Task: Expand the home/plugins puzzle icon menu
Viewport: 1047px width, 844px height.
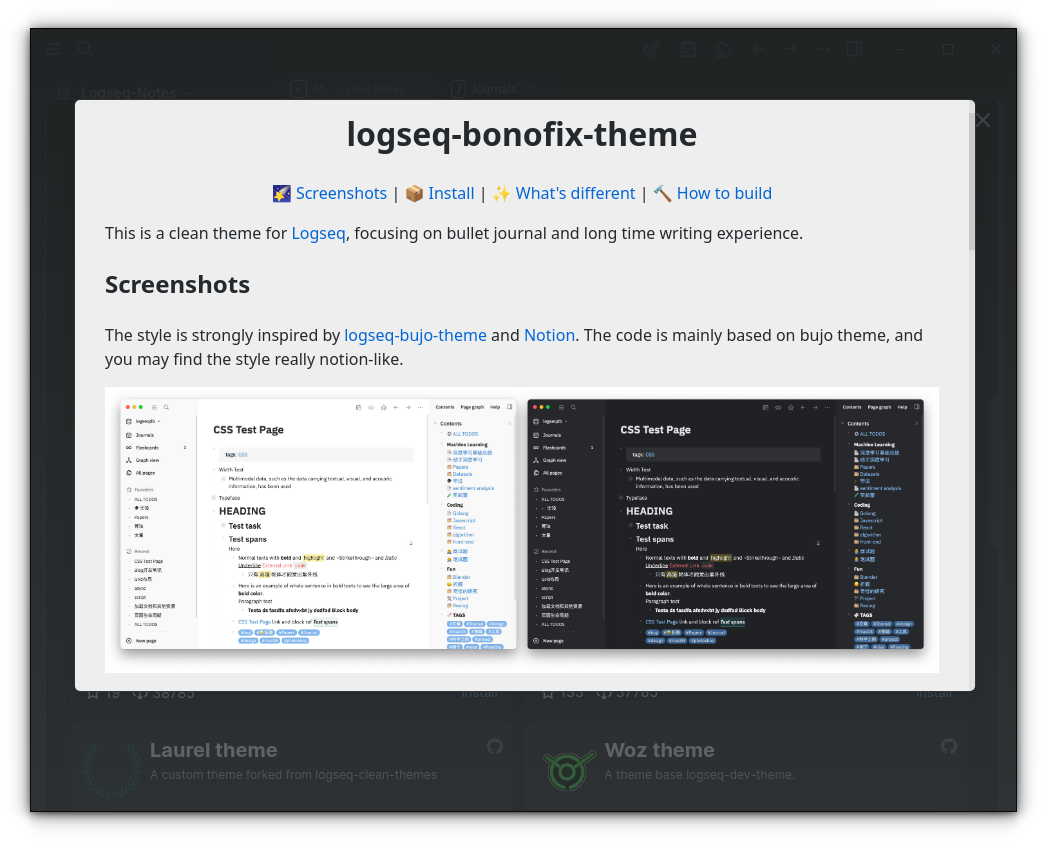Action: click(x=723, y=48)
